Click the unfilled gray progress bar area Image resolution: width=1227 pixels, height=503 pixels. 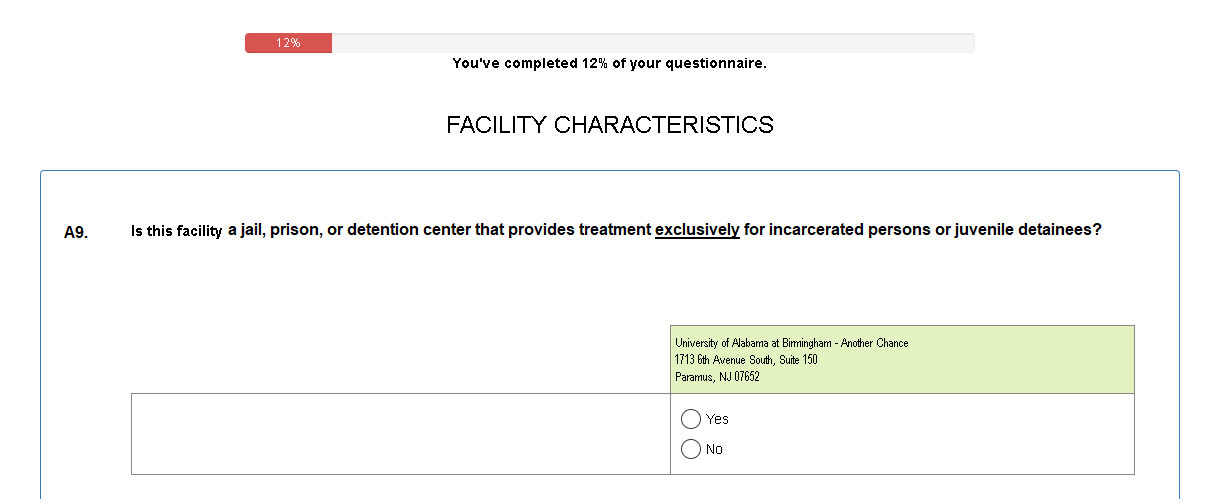650,43
